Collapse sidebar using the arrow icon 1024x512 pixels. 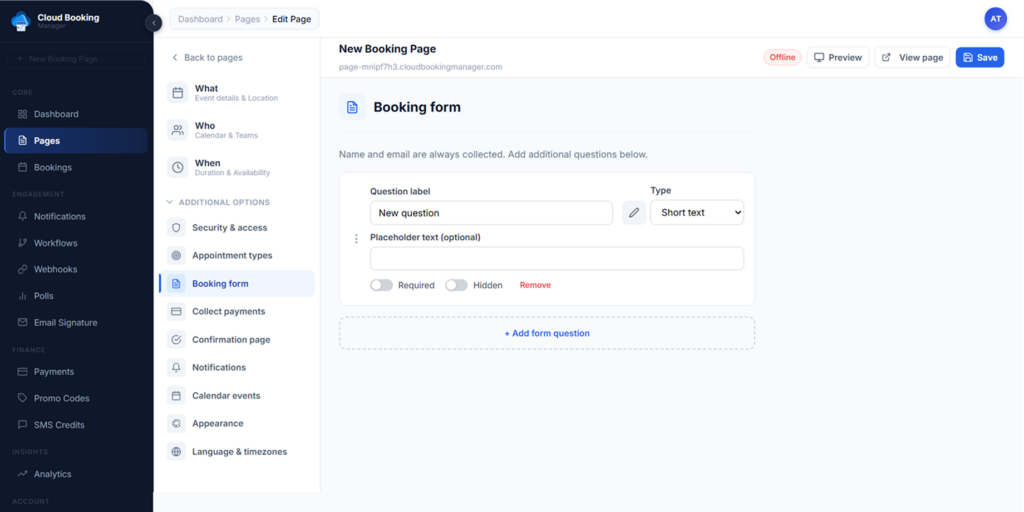153,23
